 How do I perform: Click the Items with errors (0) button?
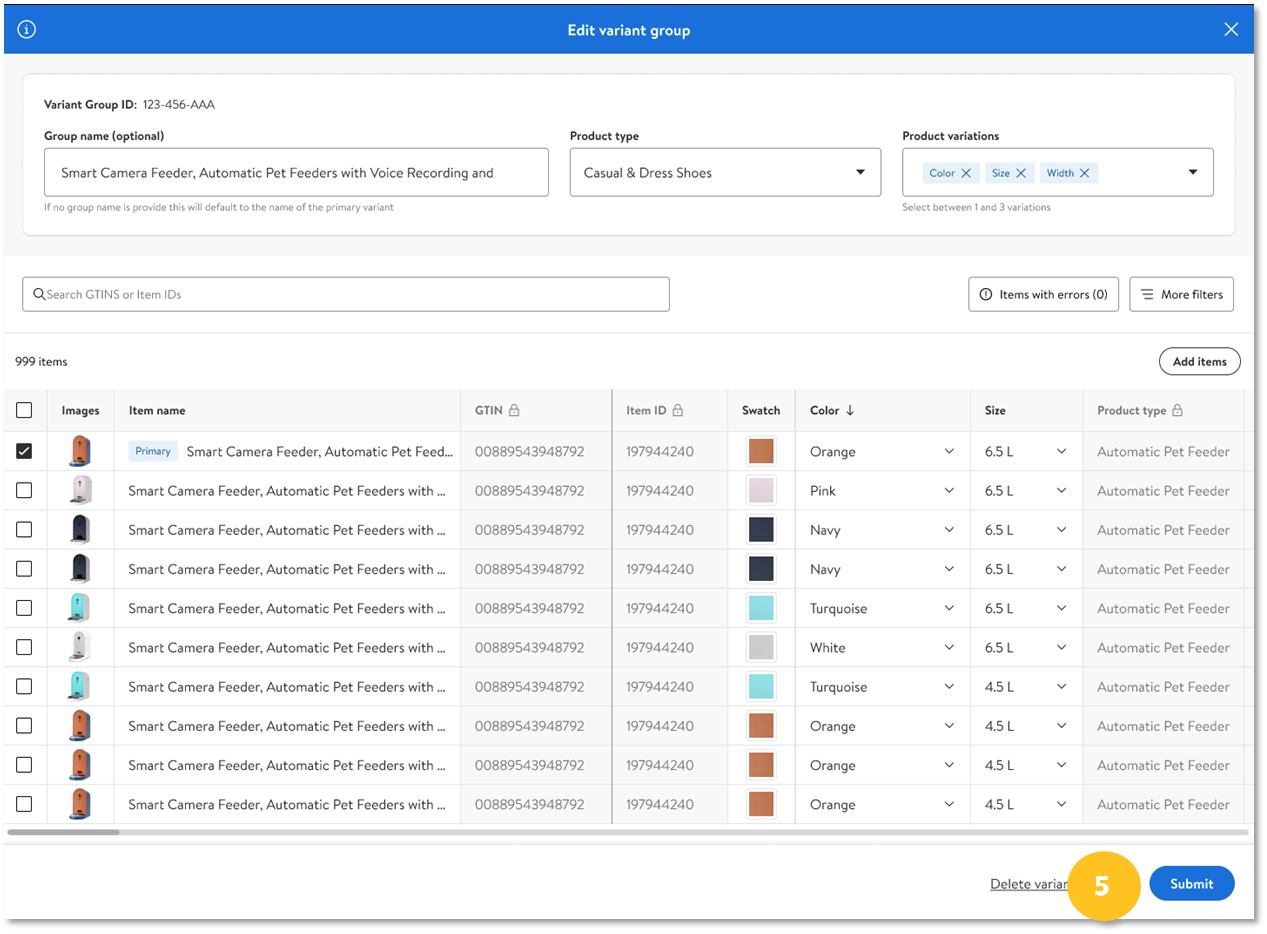click(x=1043, y=295)
